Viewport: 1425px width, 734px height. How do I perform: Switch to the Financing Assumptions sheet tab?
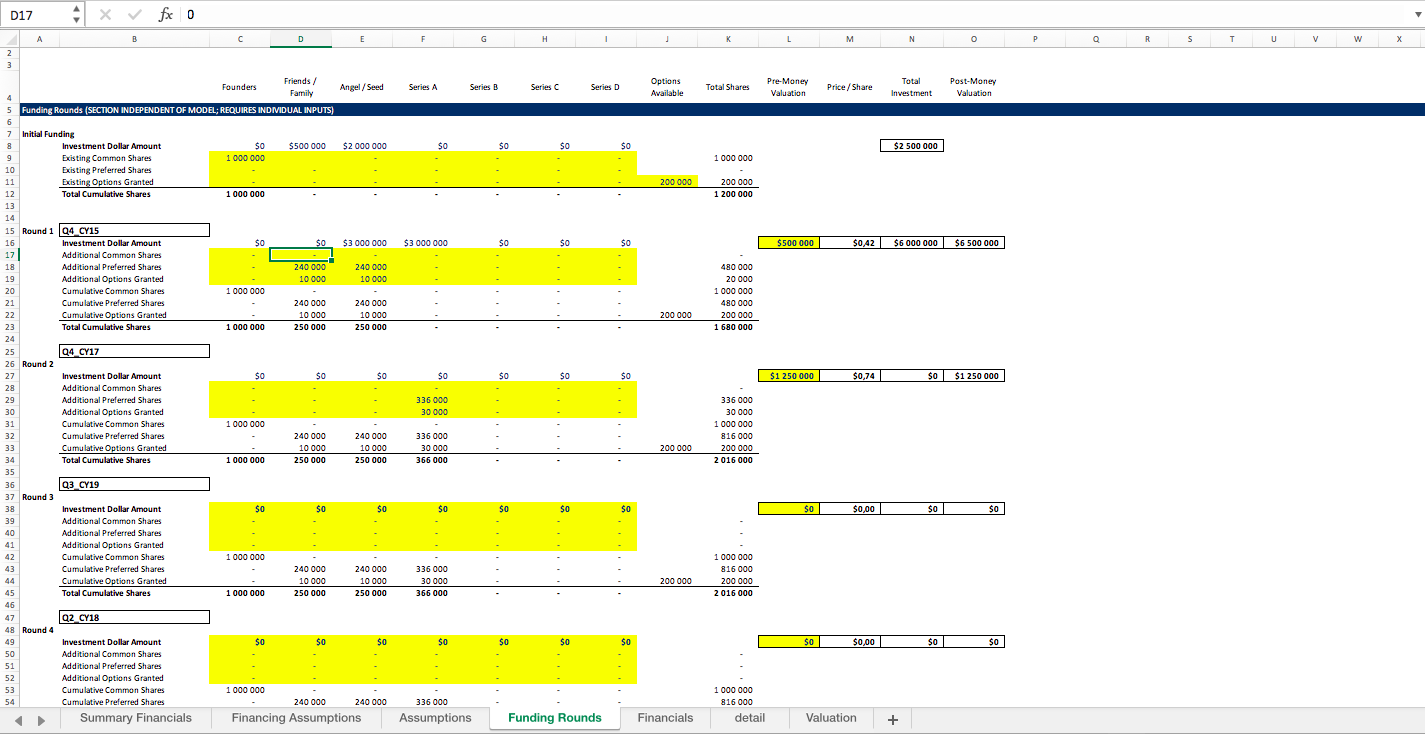(296, 718)
